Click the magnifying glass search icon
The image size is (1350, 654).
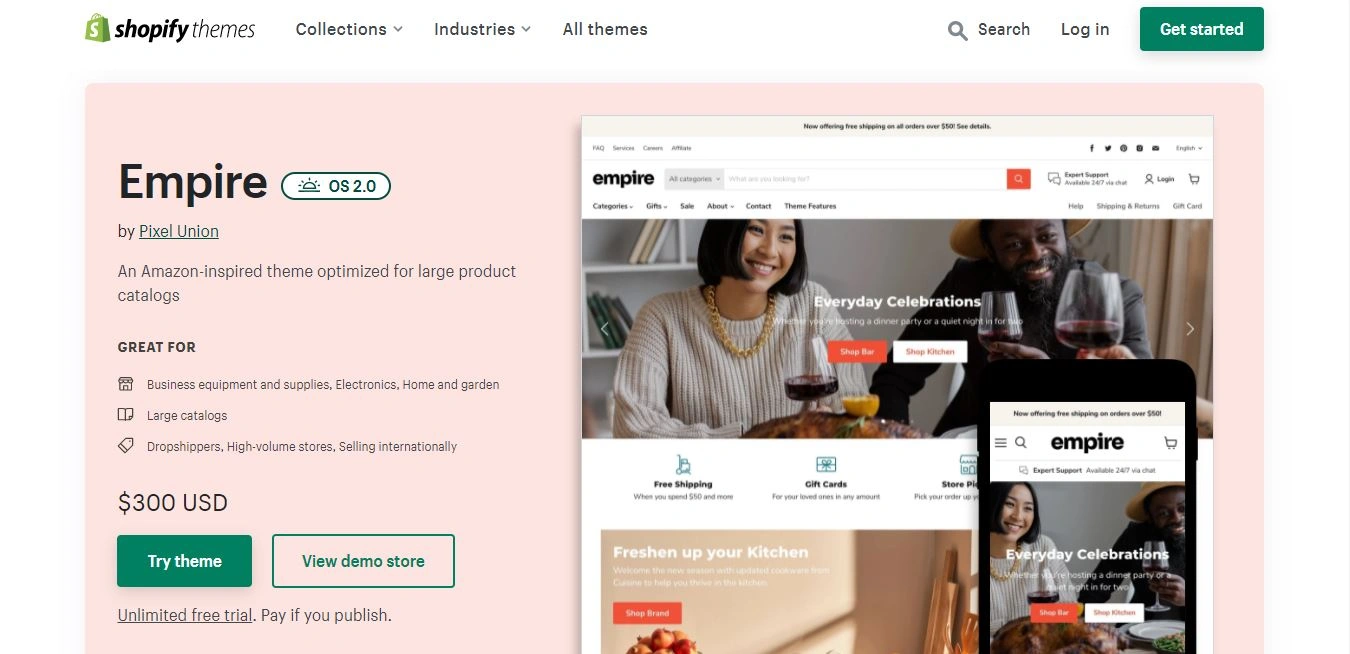(957, 30)
